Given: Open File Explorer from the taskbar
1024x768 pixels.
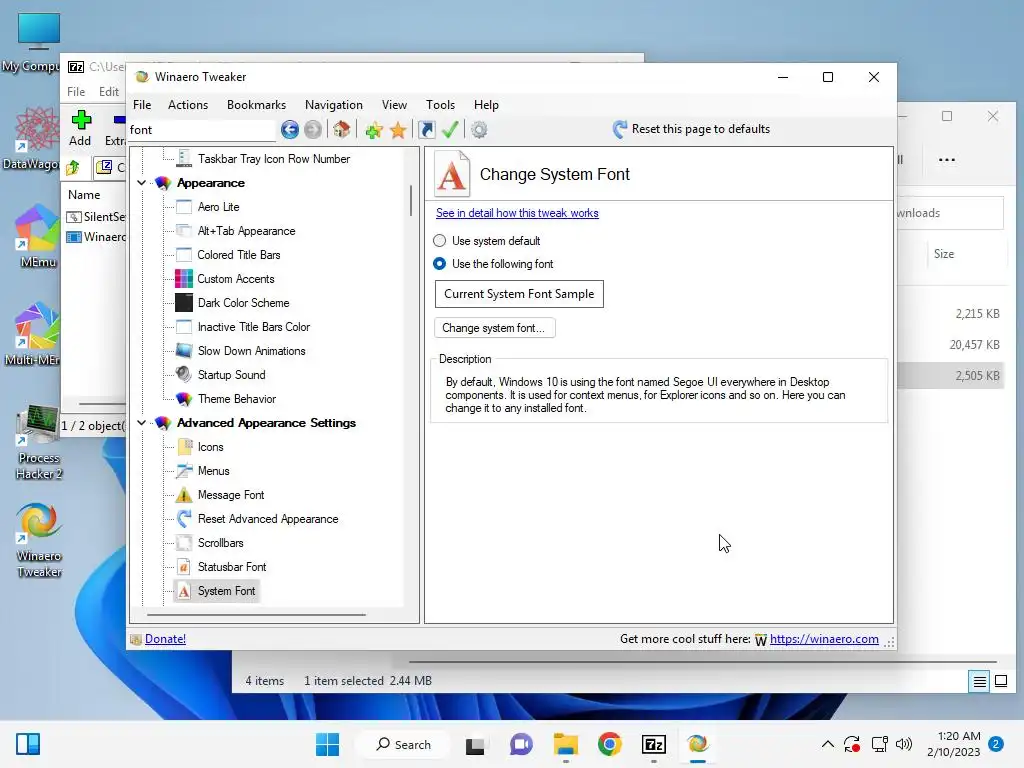Looking at the screenshot, I should (566, 744).
